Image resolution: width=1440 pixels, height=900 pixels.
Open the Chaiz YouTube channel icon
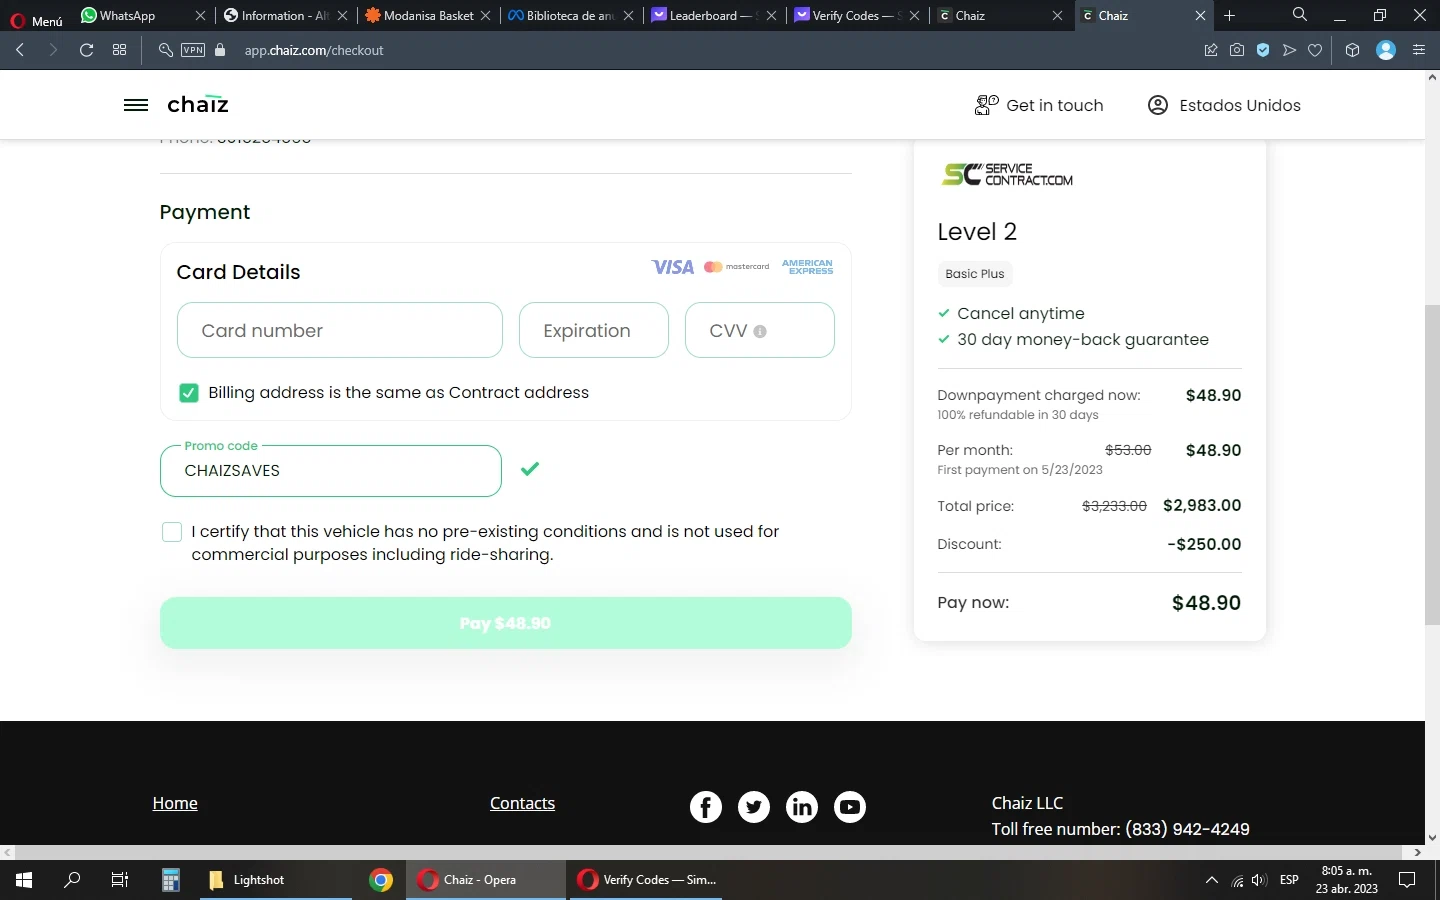point(850,807)
